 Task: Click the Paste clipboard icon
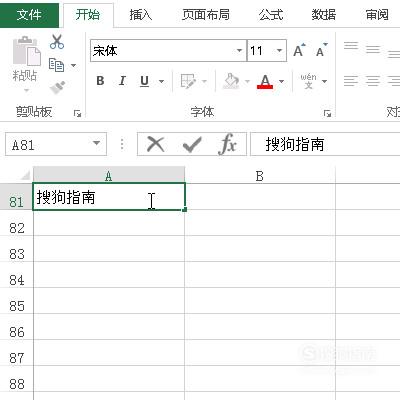tap(26, 52)
